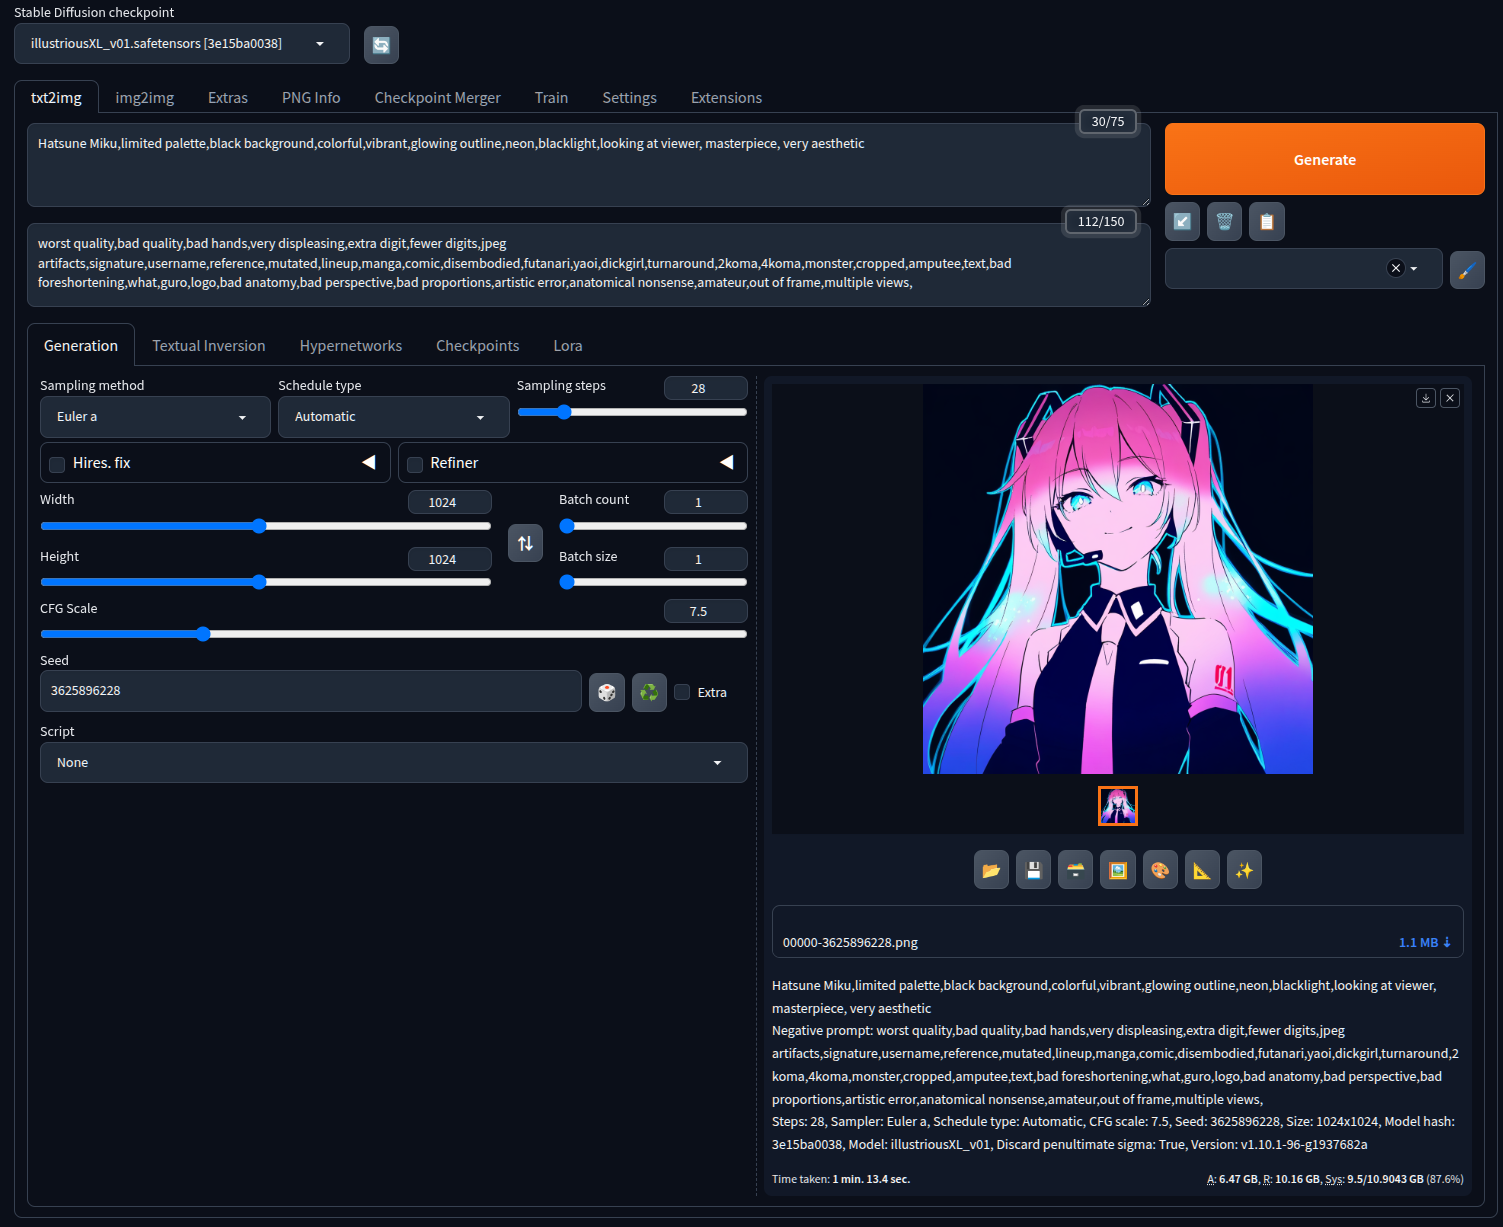Focus the Seed field showing 3625896228
The width and height of the screenshot is (1503, 1227).
[311, 691]
